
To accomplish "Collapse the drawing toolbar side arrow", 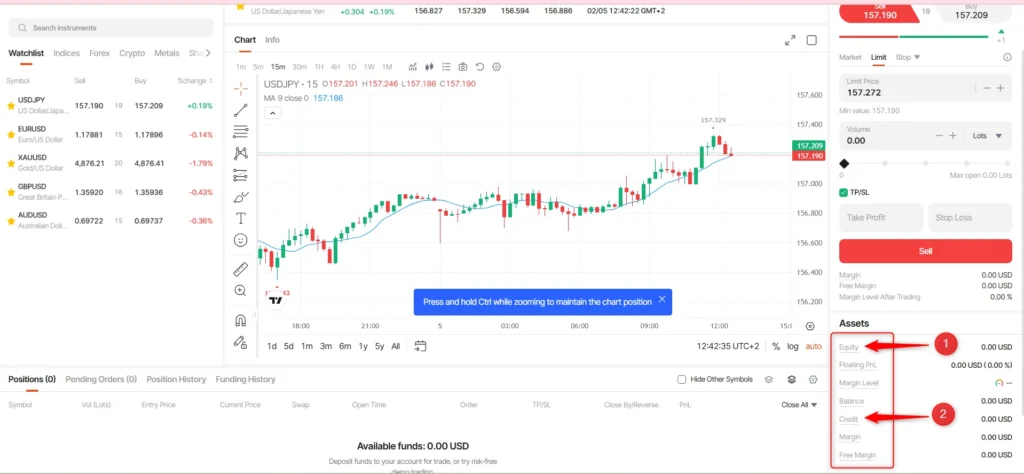I will pyautogui.click(x=255, y=314).
